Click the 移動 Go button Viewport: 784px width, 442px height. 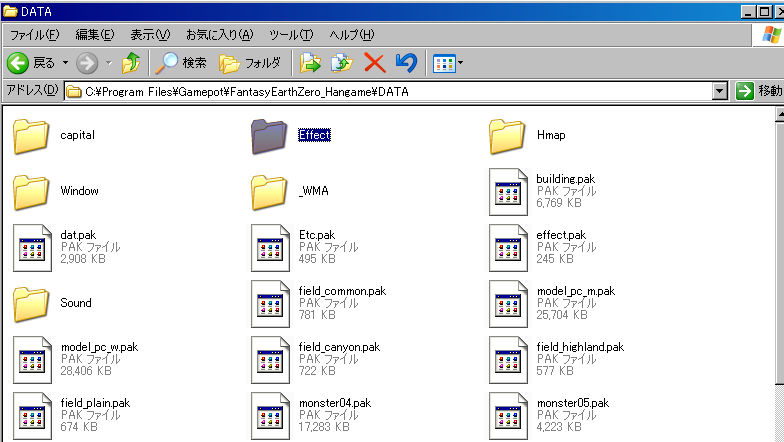tap(758, 91)
